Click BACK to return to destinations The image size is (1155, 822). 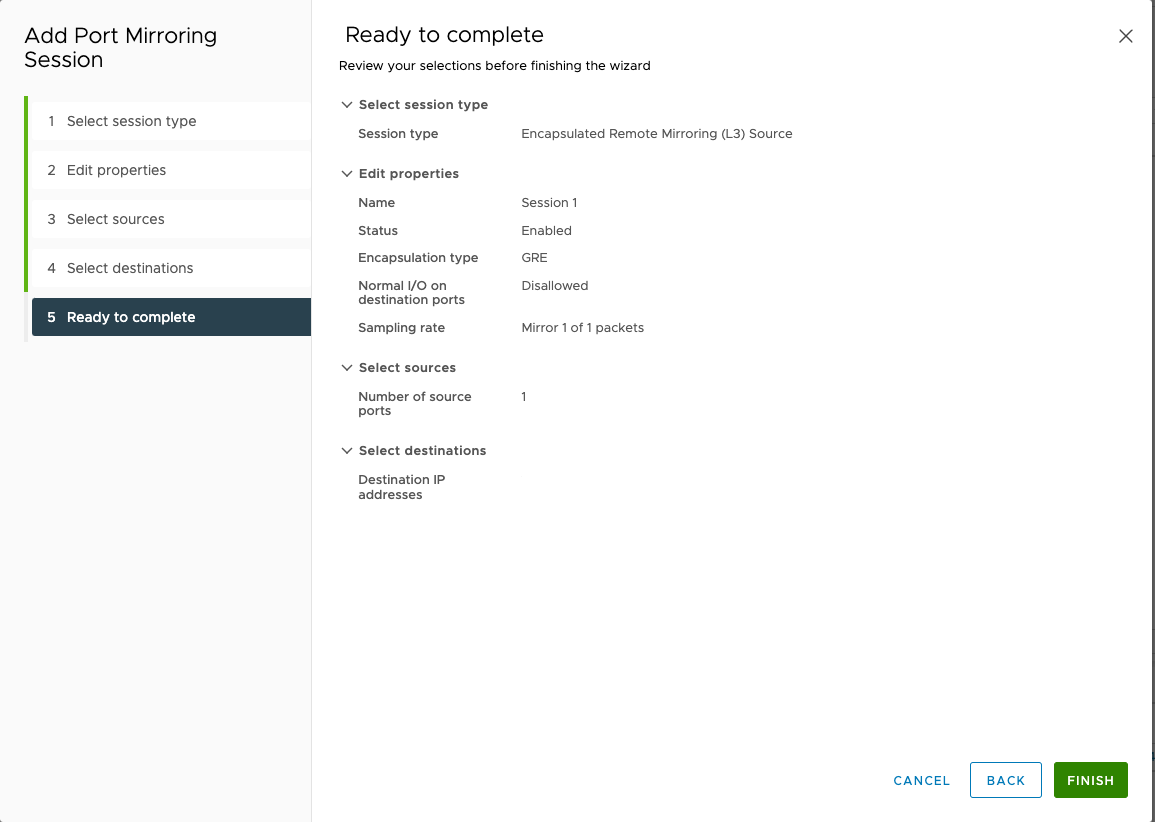point(1005,780)
